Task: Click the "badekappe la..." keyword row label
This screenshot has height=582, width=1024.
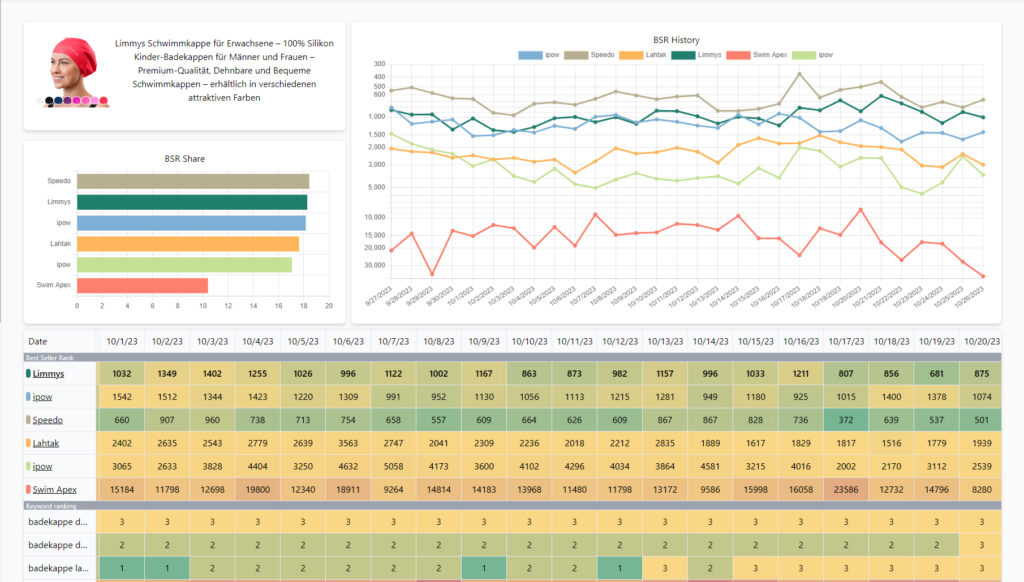Action: click(58, 568)
